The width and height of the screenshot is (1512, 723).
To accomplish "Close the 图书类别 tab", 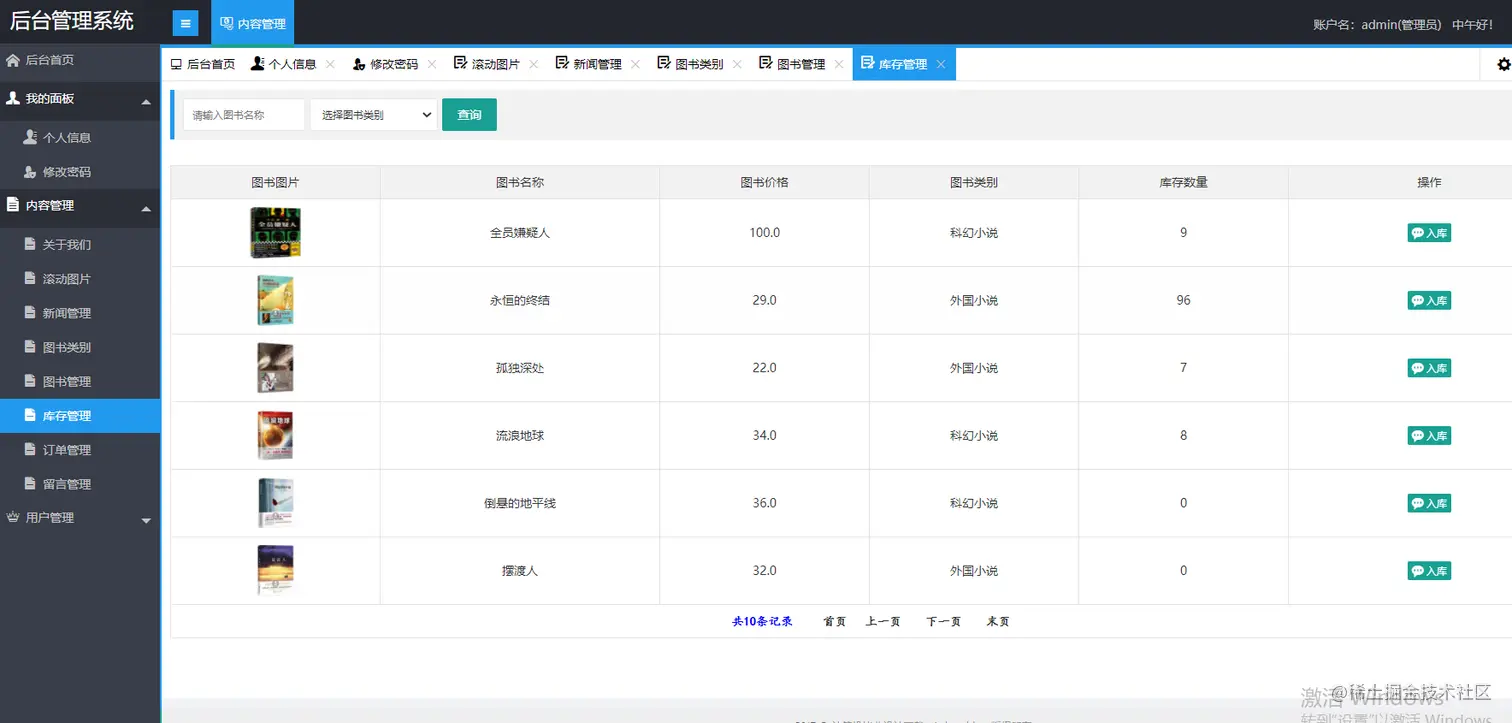I will (x=737, y=64).
